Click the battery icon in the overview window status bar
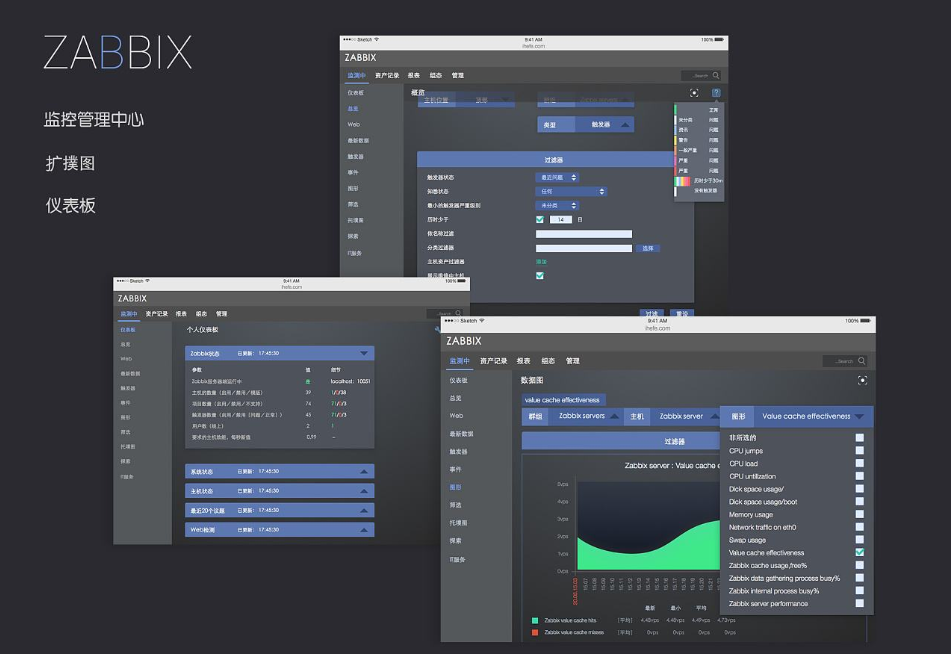This screenshot has width=951, height=654. pyautogui.click(x=719, y=39)
